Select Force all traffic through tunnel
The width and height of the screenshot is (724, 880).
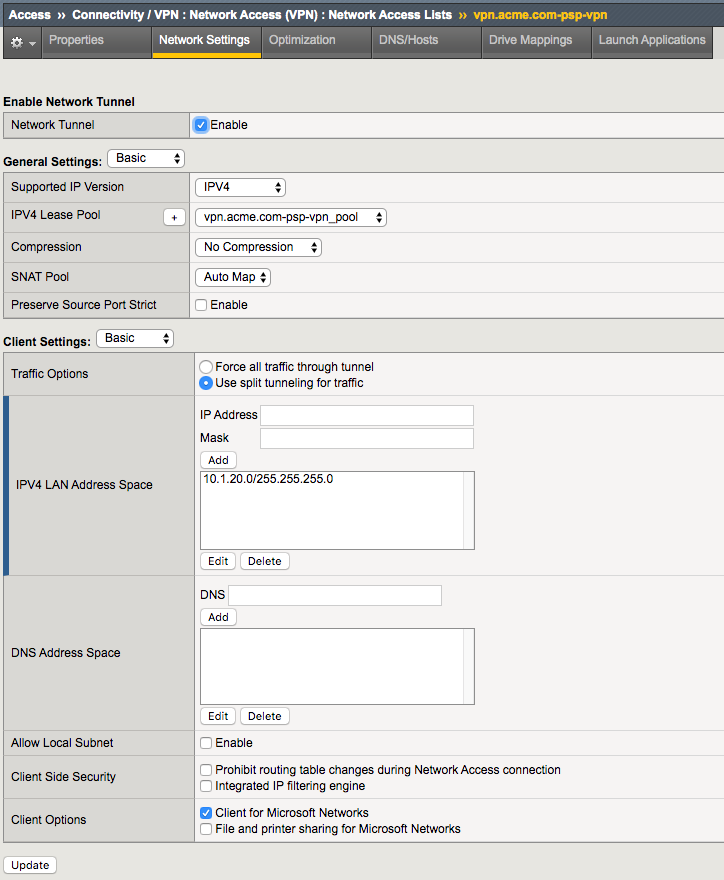206,367
